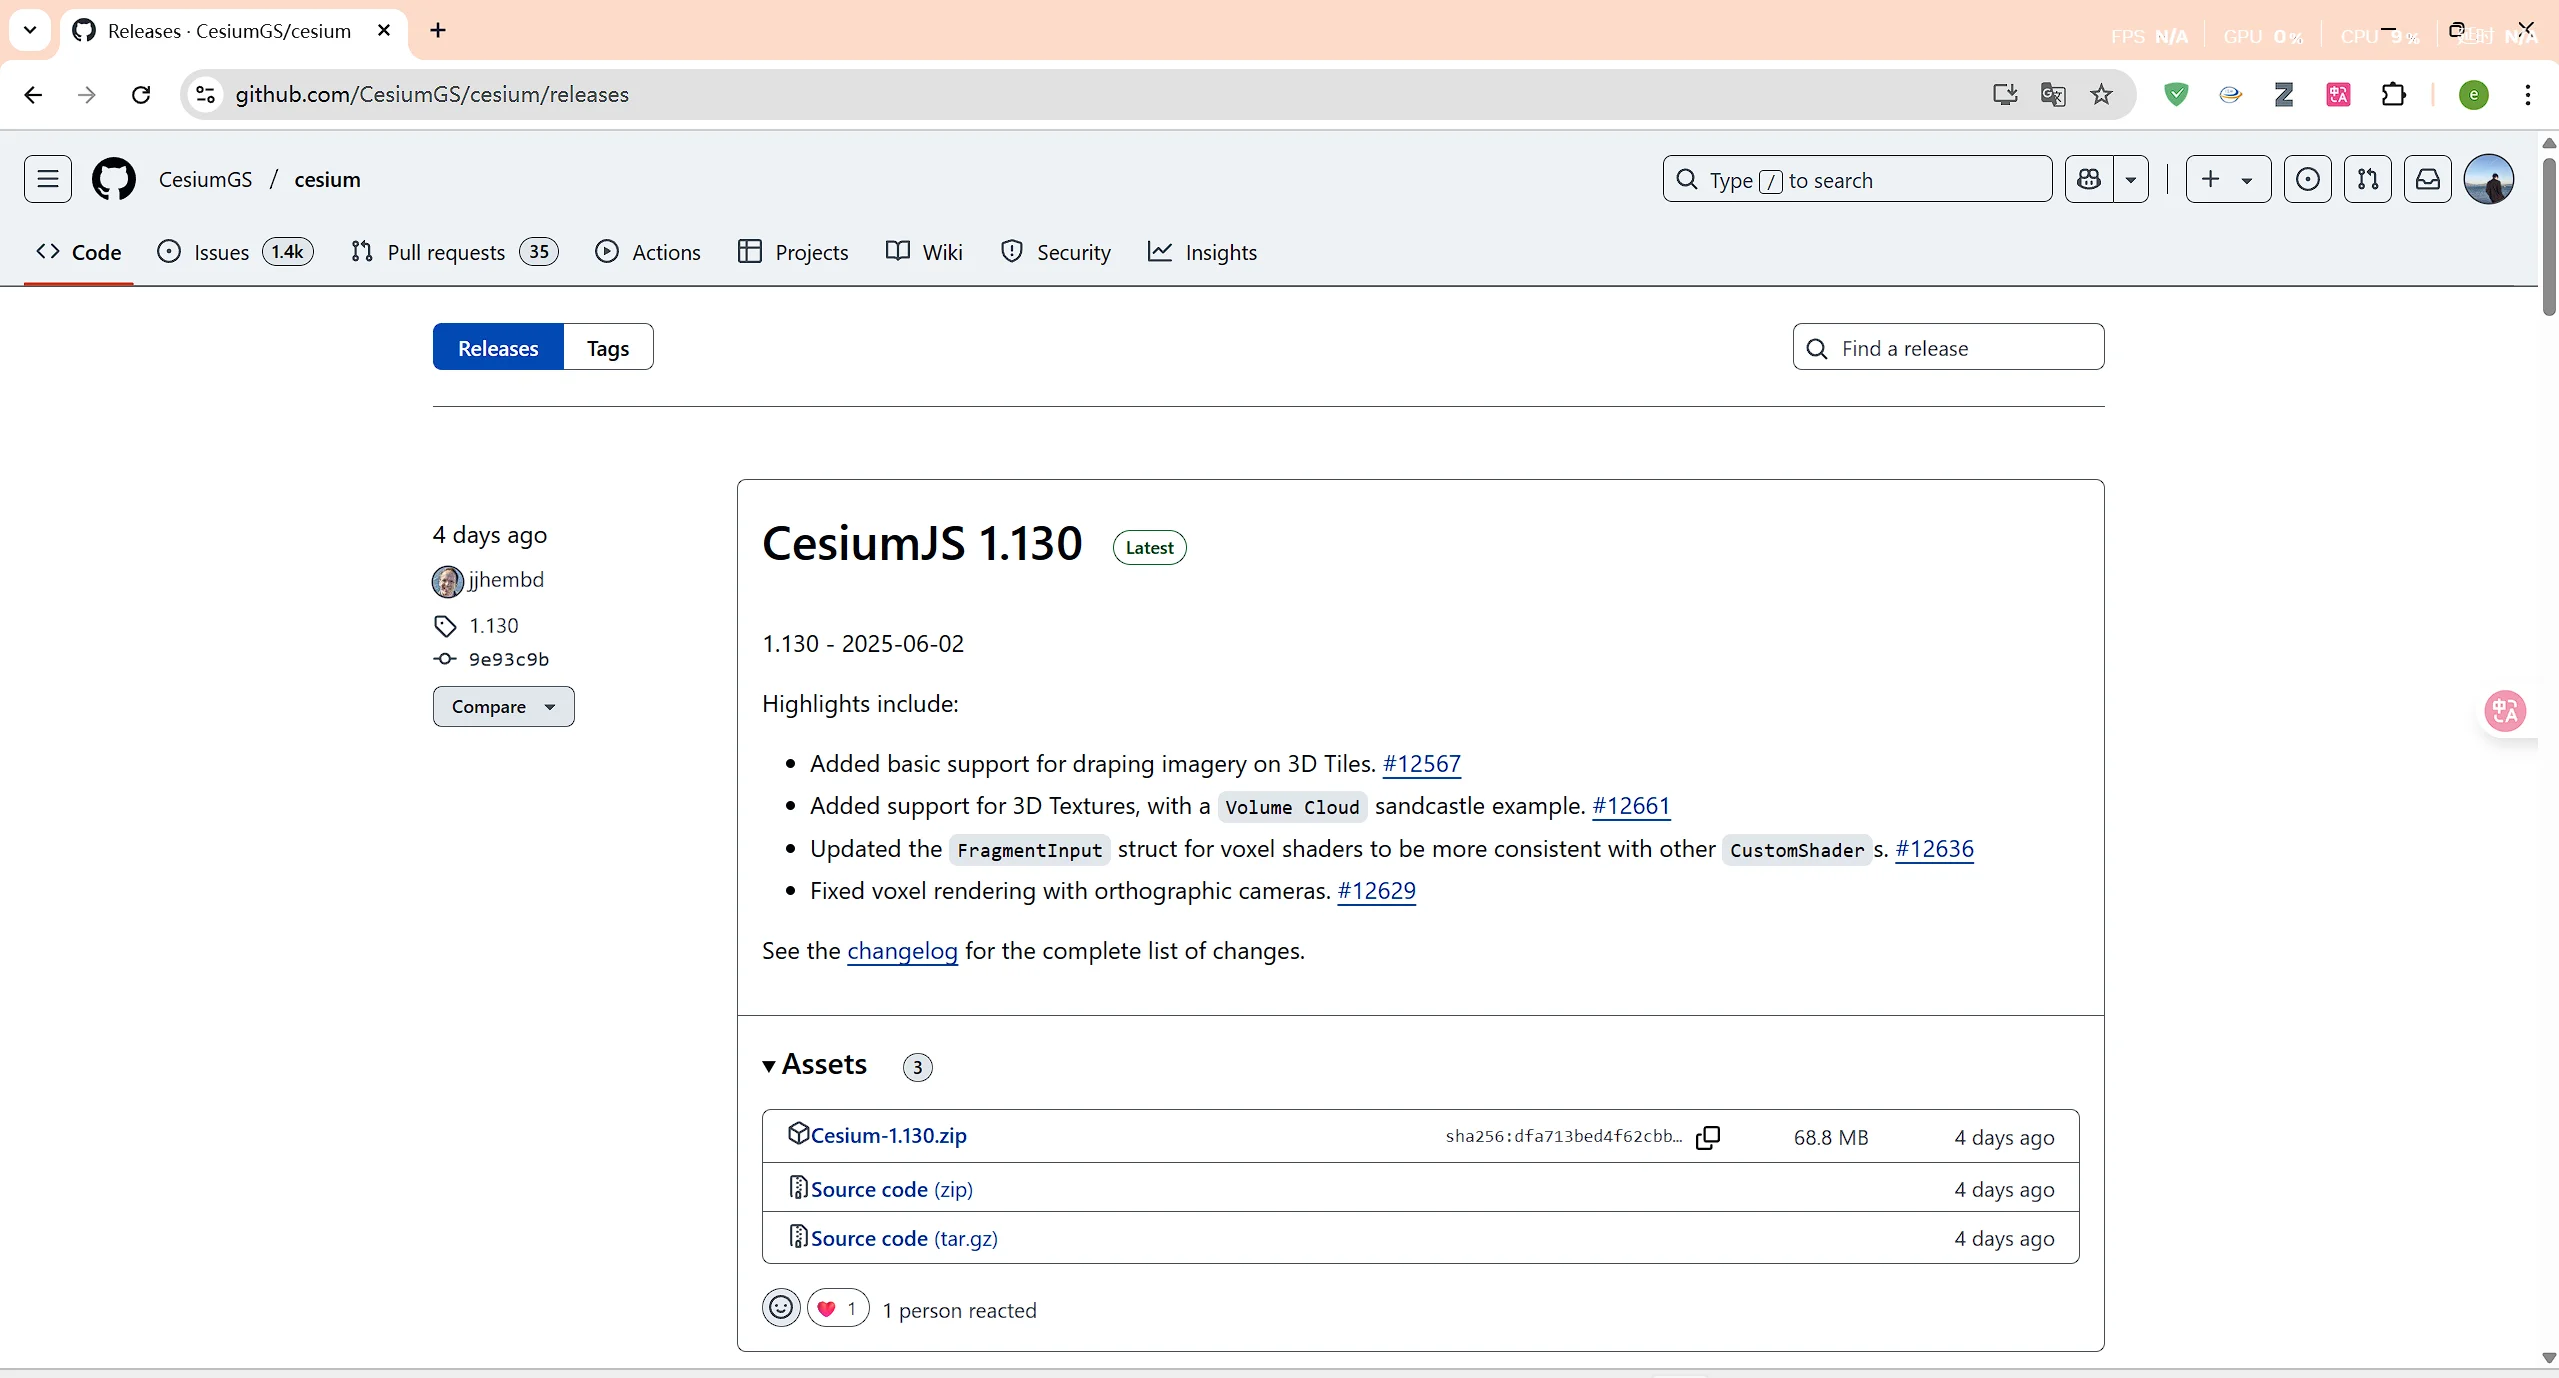Viewport: 2559px width, 1378px height.
Task: Select the Releases toggle button
Action: (x=498, y=348)
